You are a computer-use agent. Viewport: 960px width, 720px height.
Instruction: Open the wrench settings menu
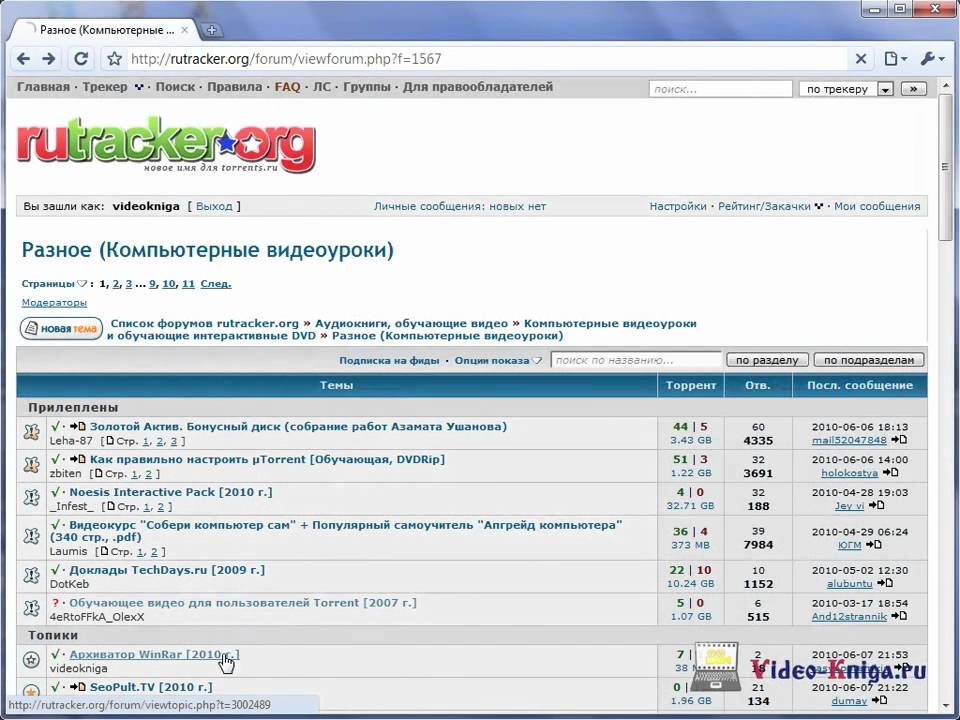[932, 59]
